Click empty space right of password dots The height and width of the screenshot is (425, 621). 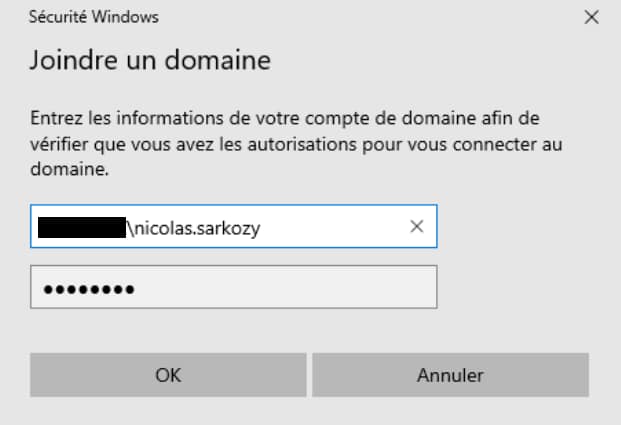(300, 288)
